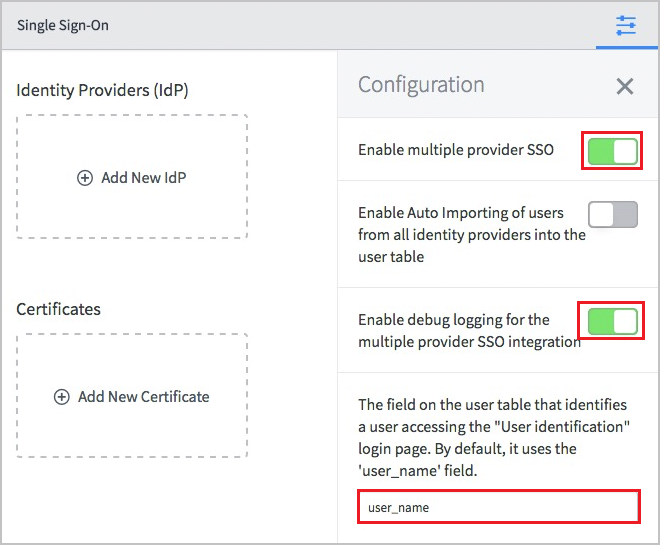This screenshot has width=660, height=545.
Task: Click the Enable multiple provider SSO label
Action: [x=456, y=151]
